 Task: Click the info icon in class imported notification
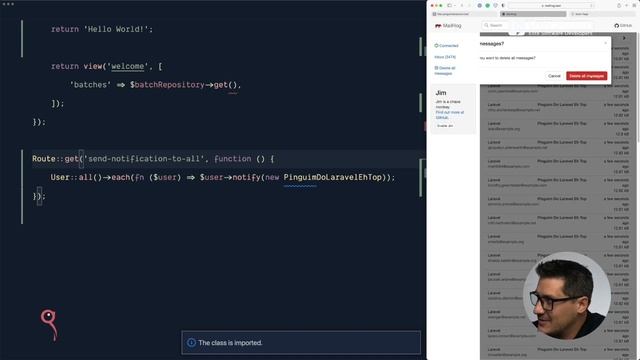tap(191, 342)
